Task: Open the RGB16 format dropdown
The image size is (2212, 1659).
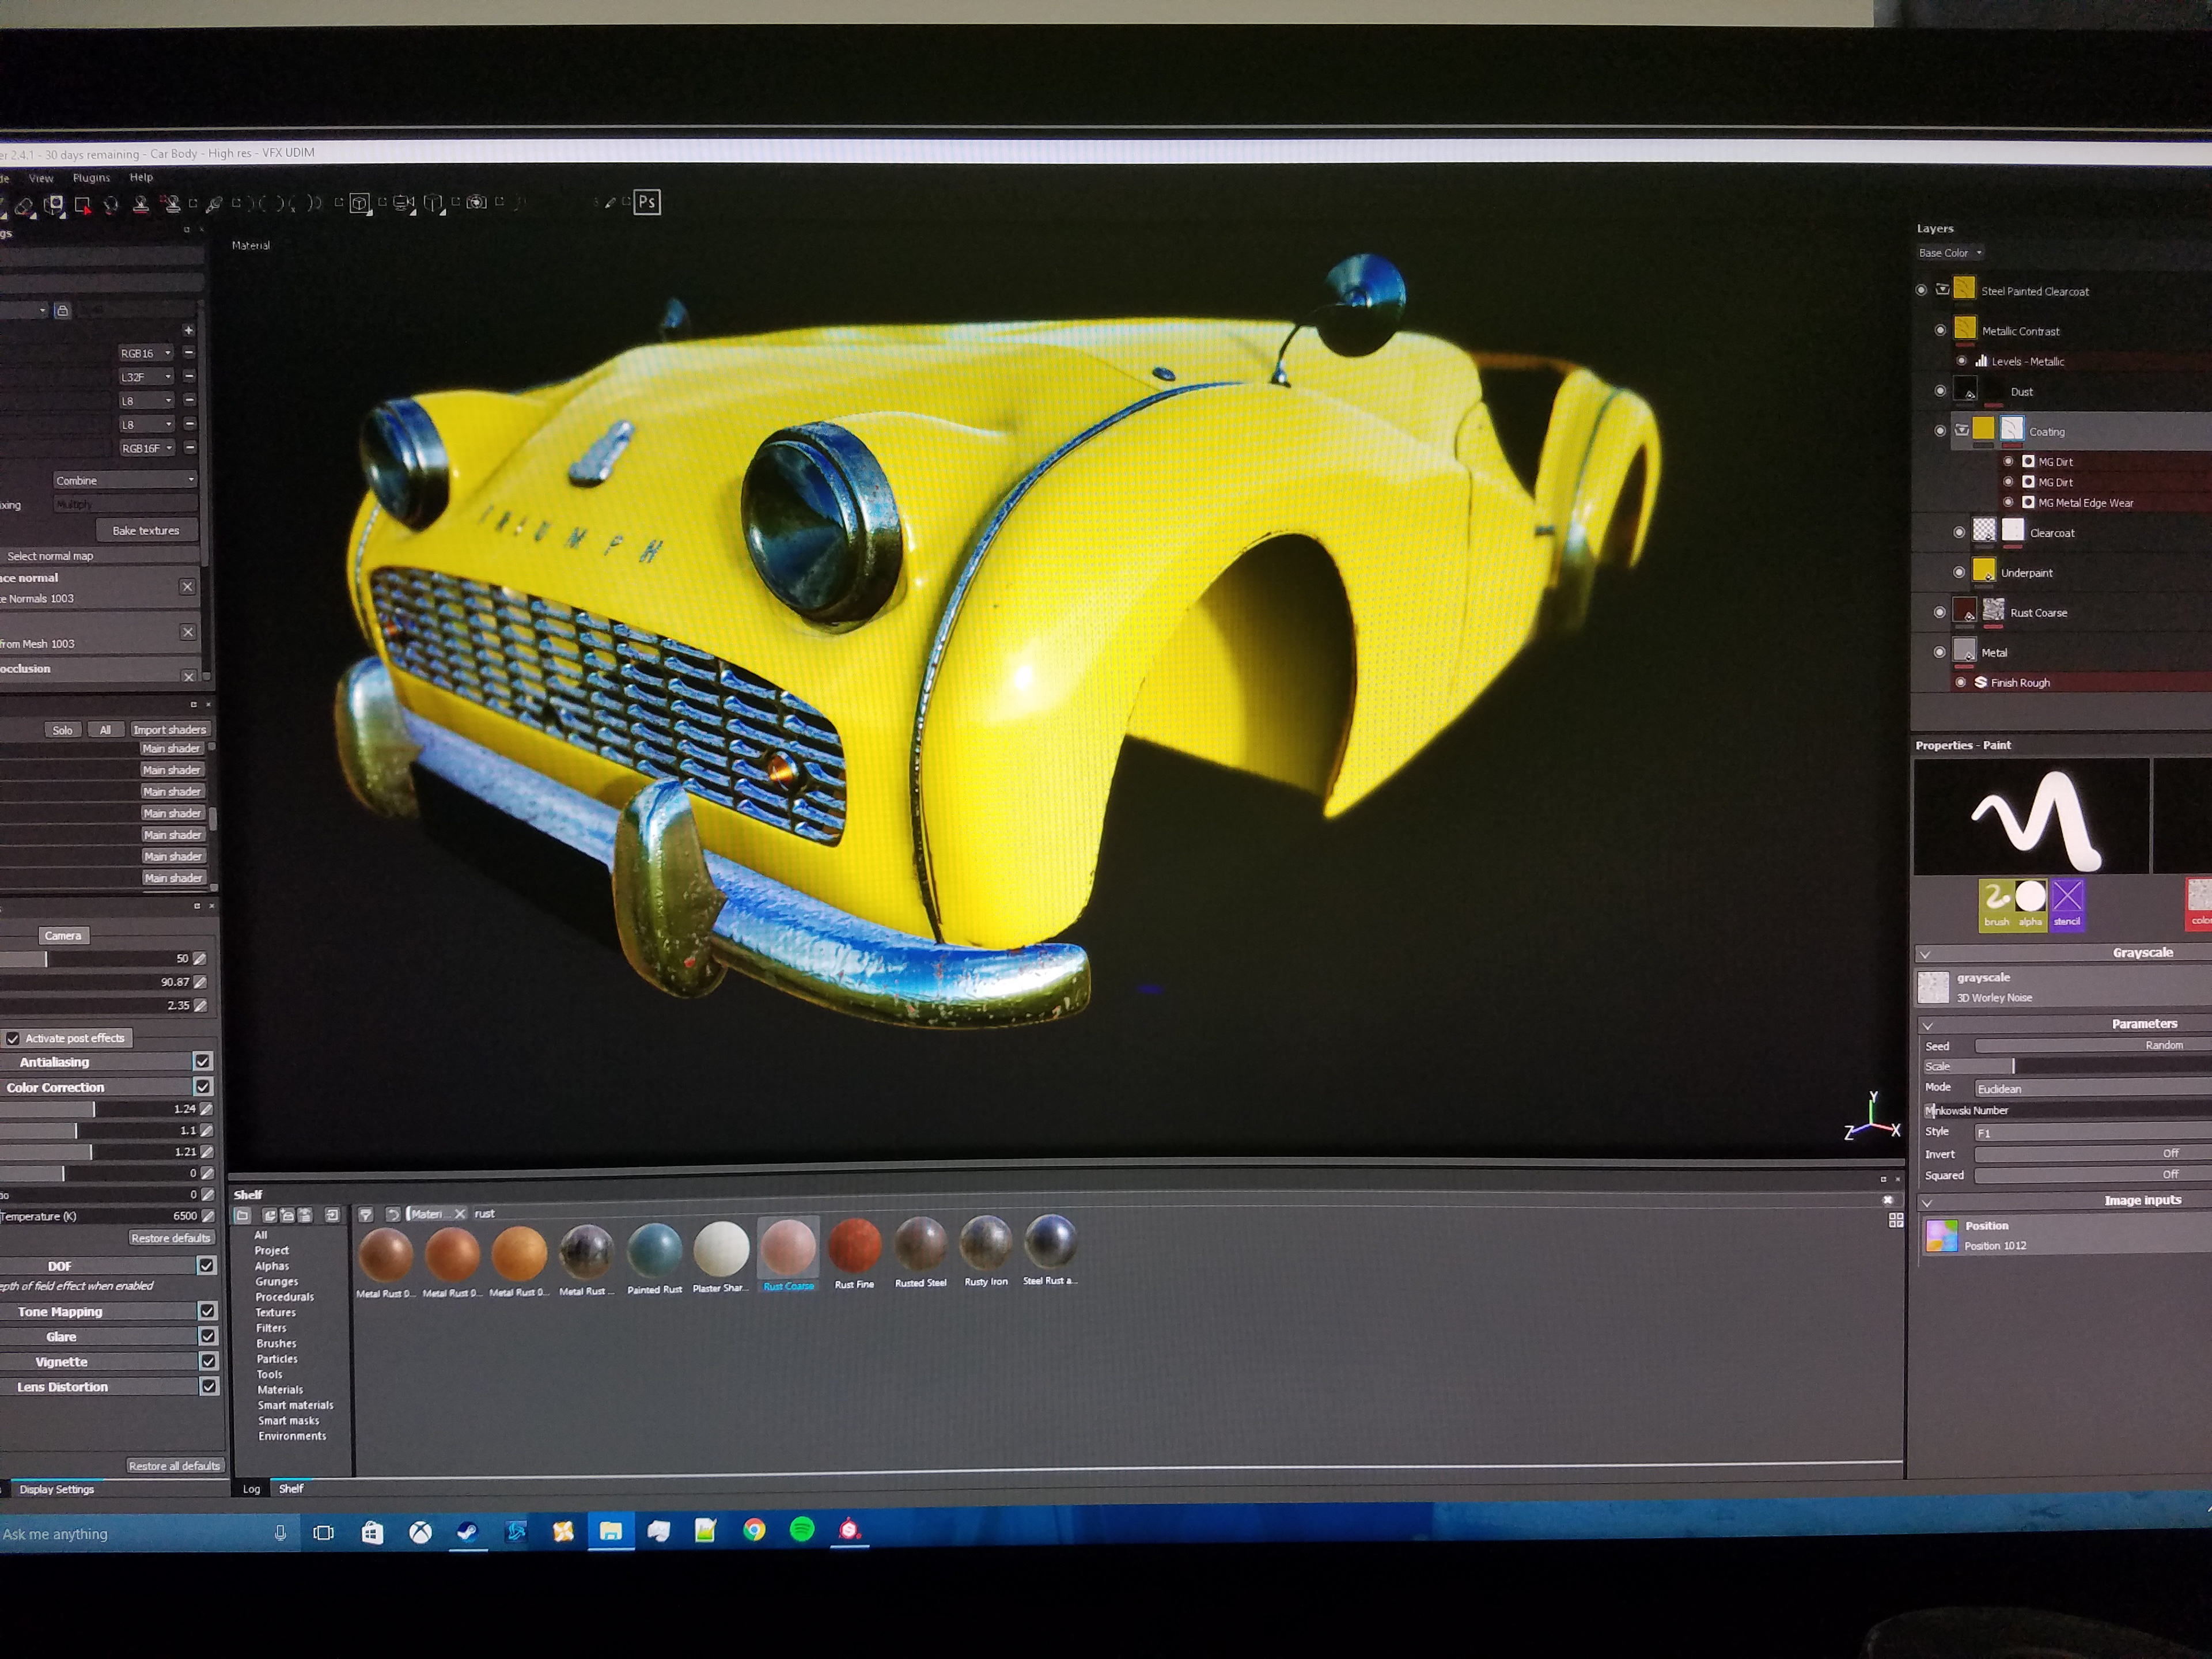Action: (x=146, y=353)
